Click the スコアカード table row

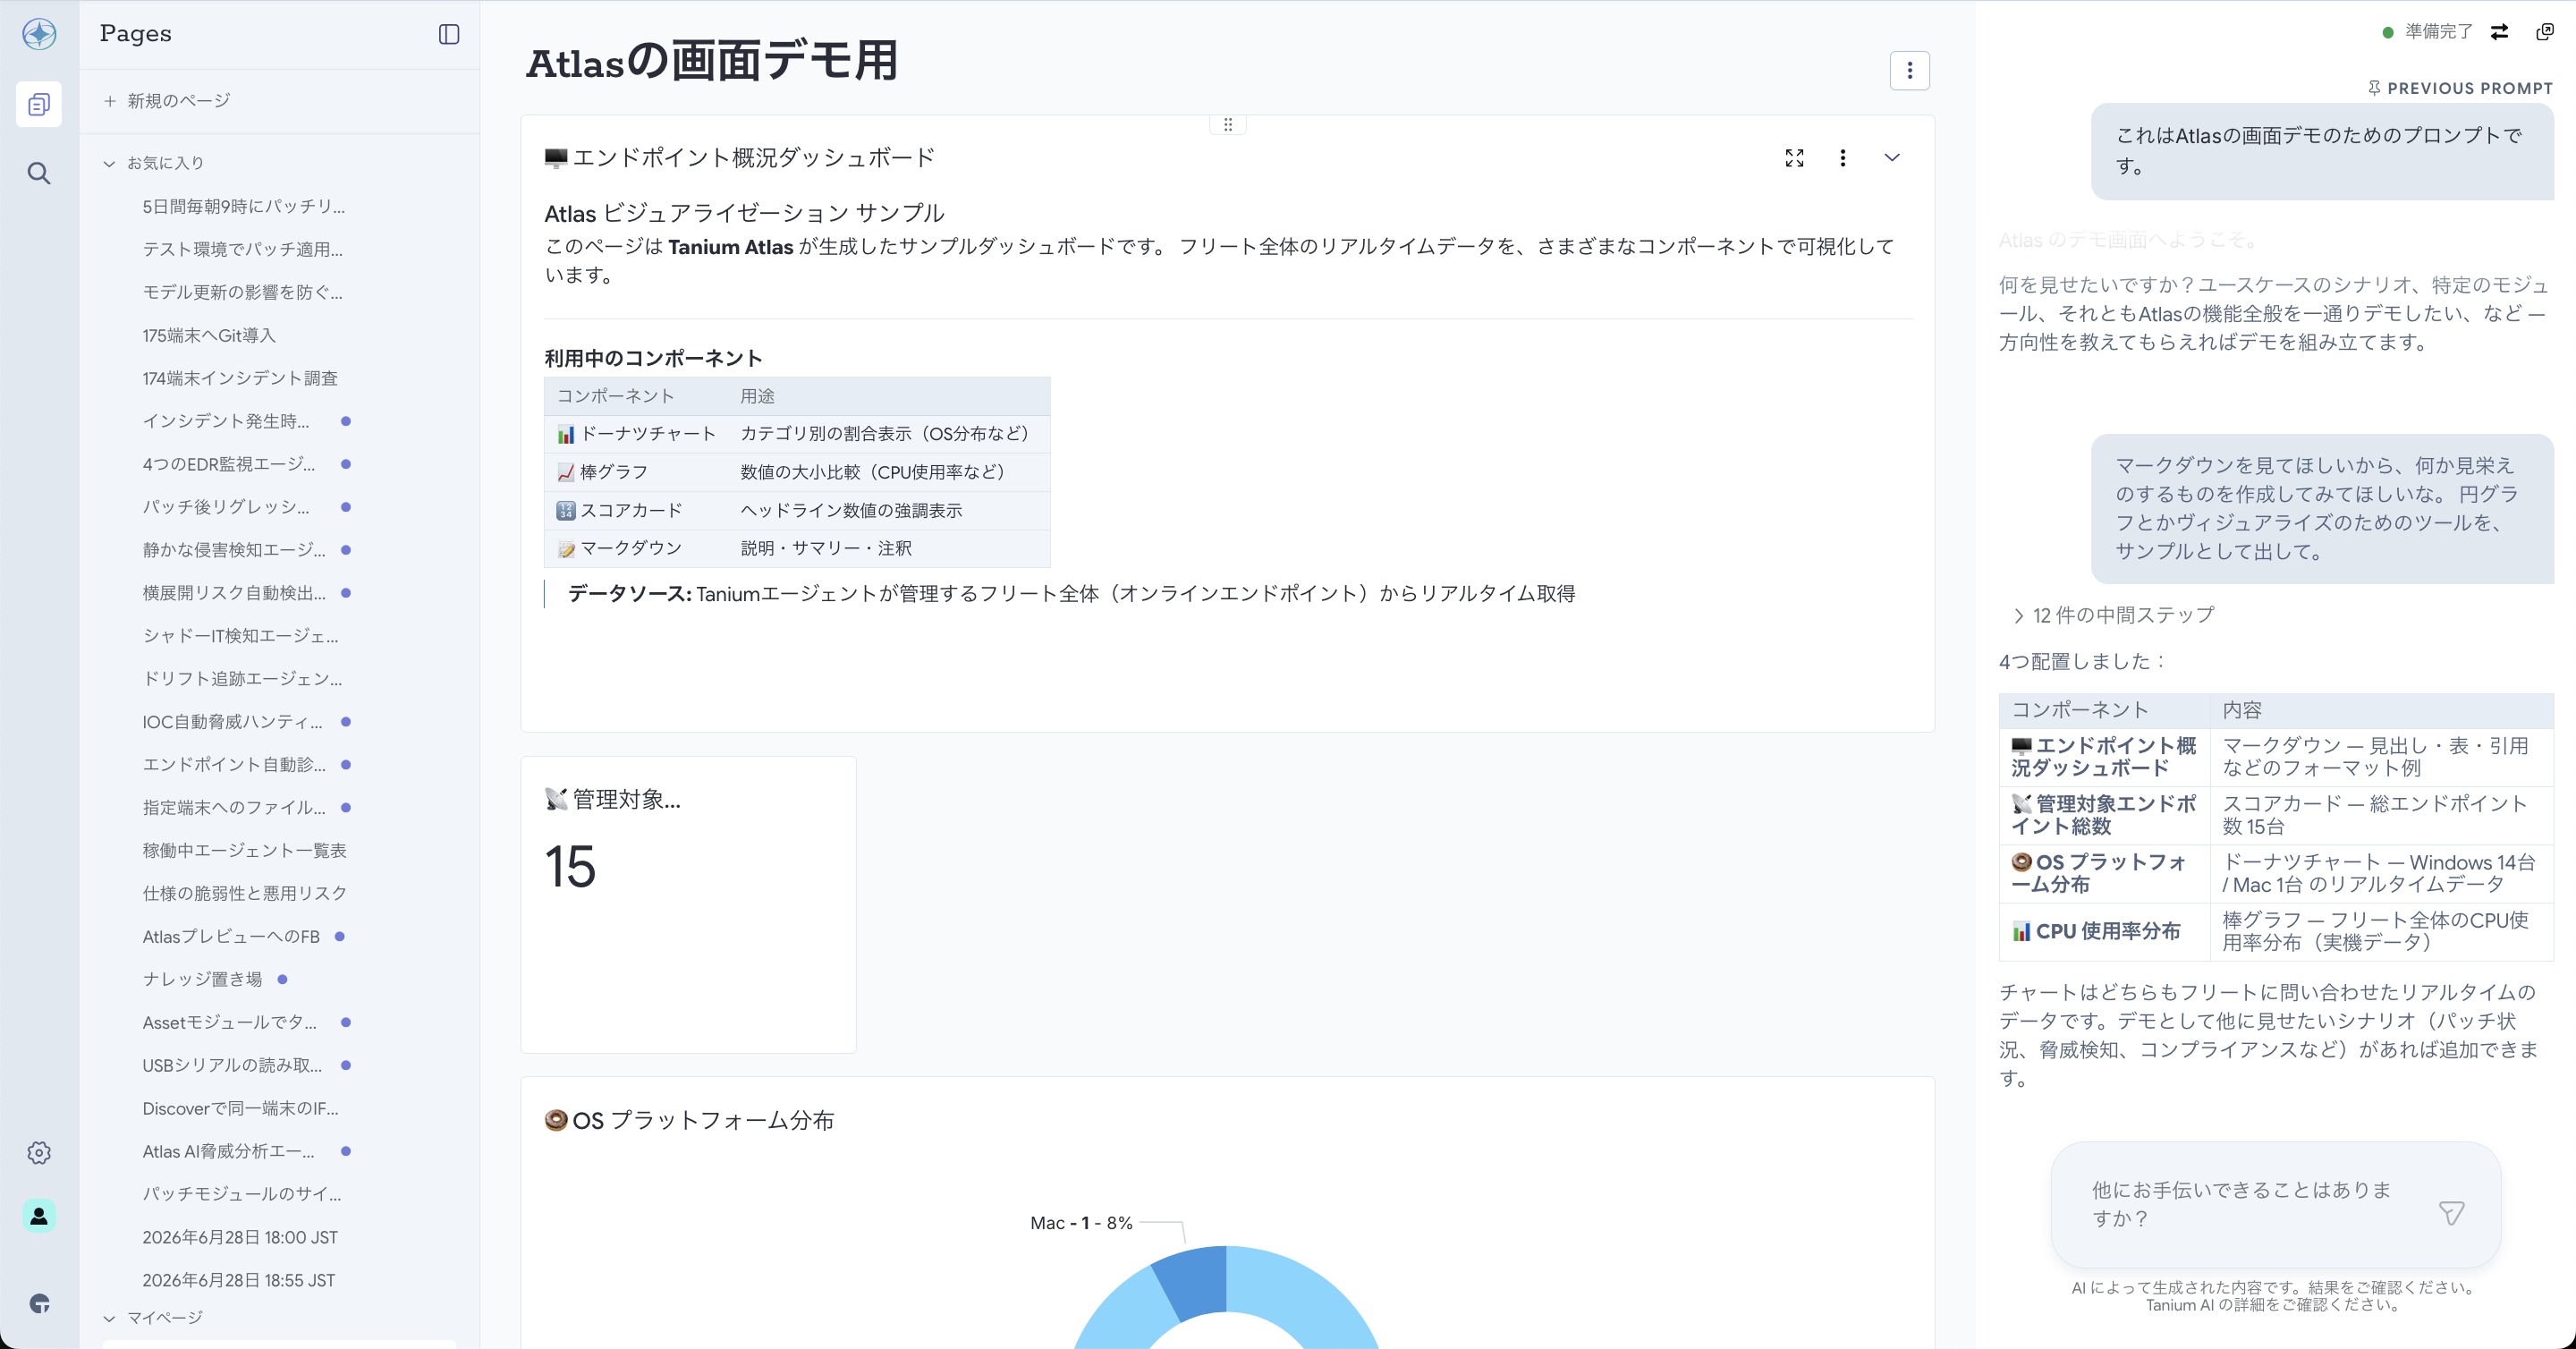pyautogui.click(x=797, y=510)
